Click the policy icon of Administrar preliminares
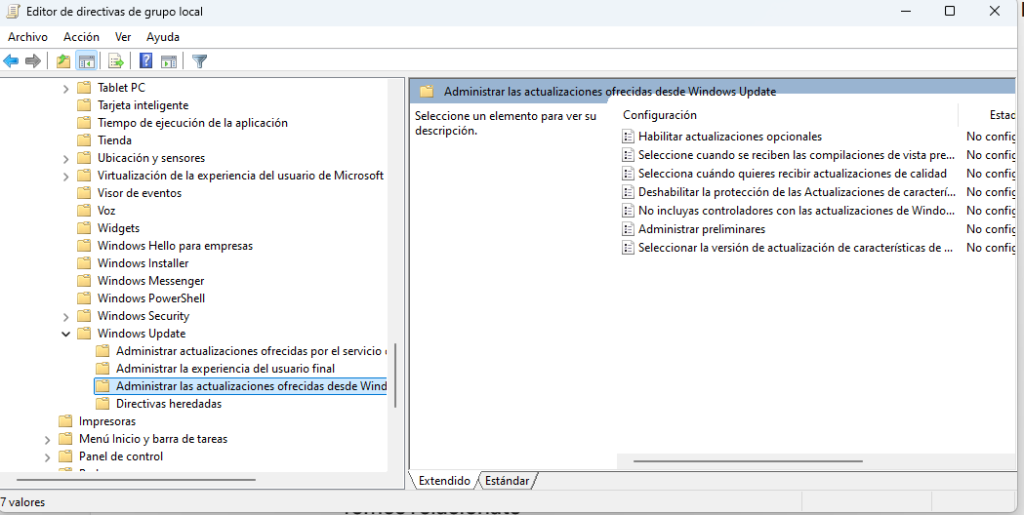Screen dimensions: 1024x515 (x=628, y=229)
